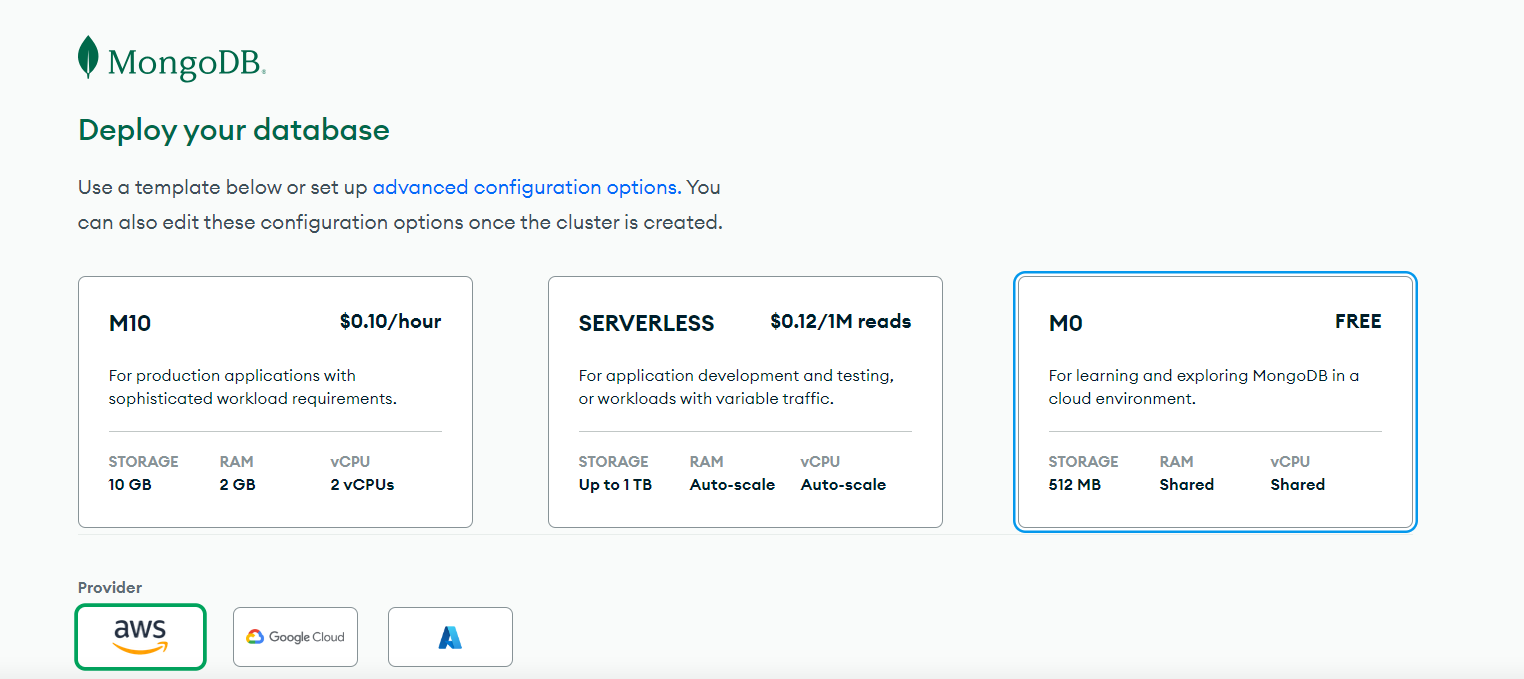Select the M10 cluster template card
1524x679 pixels.
pyautogui.click(x=275, y=402)
